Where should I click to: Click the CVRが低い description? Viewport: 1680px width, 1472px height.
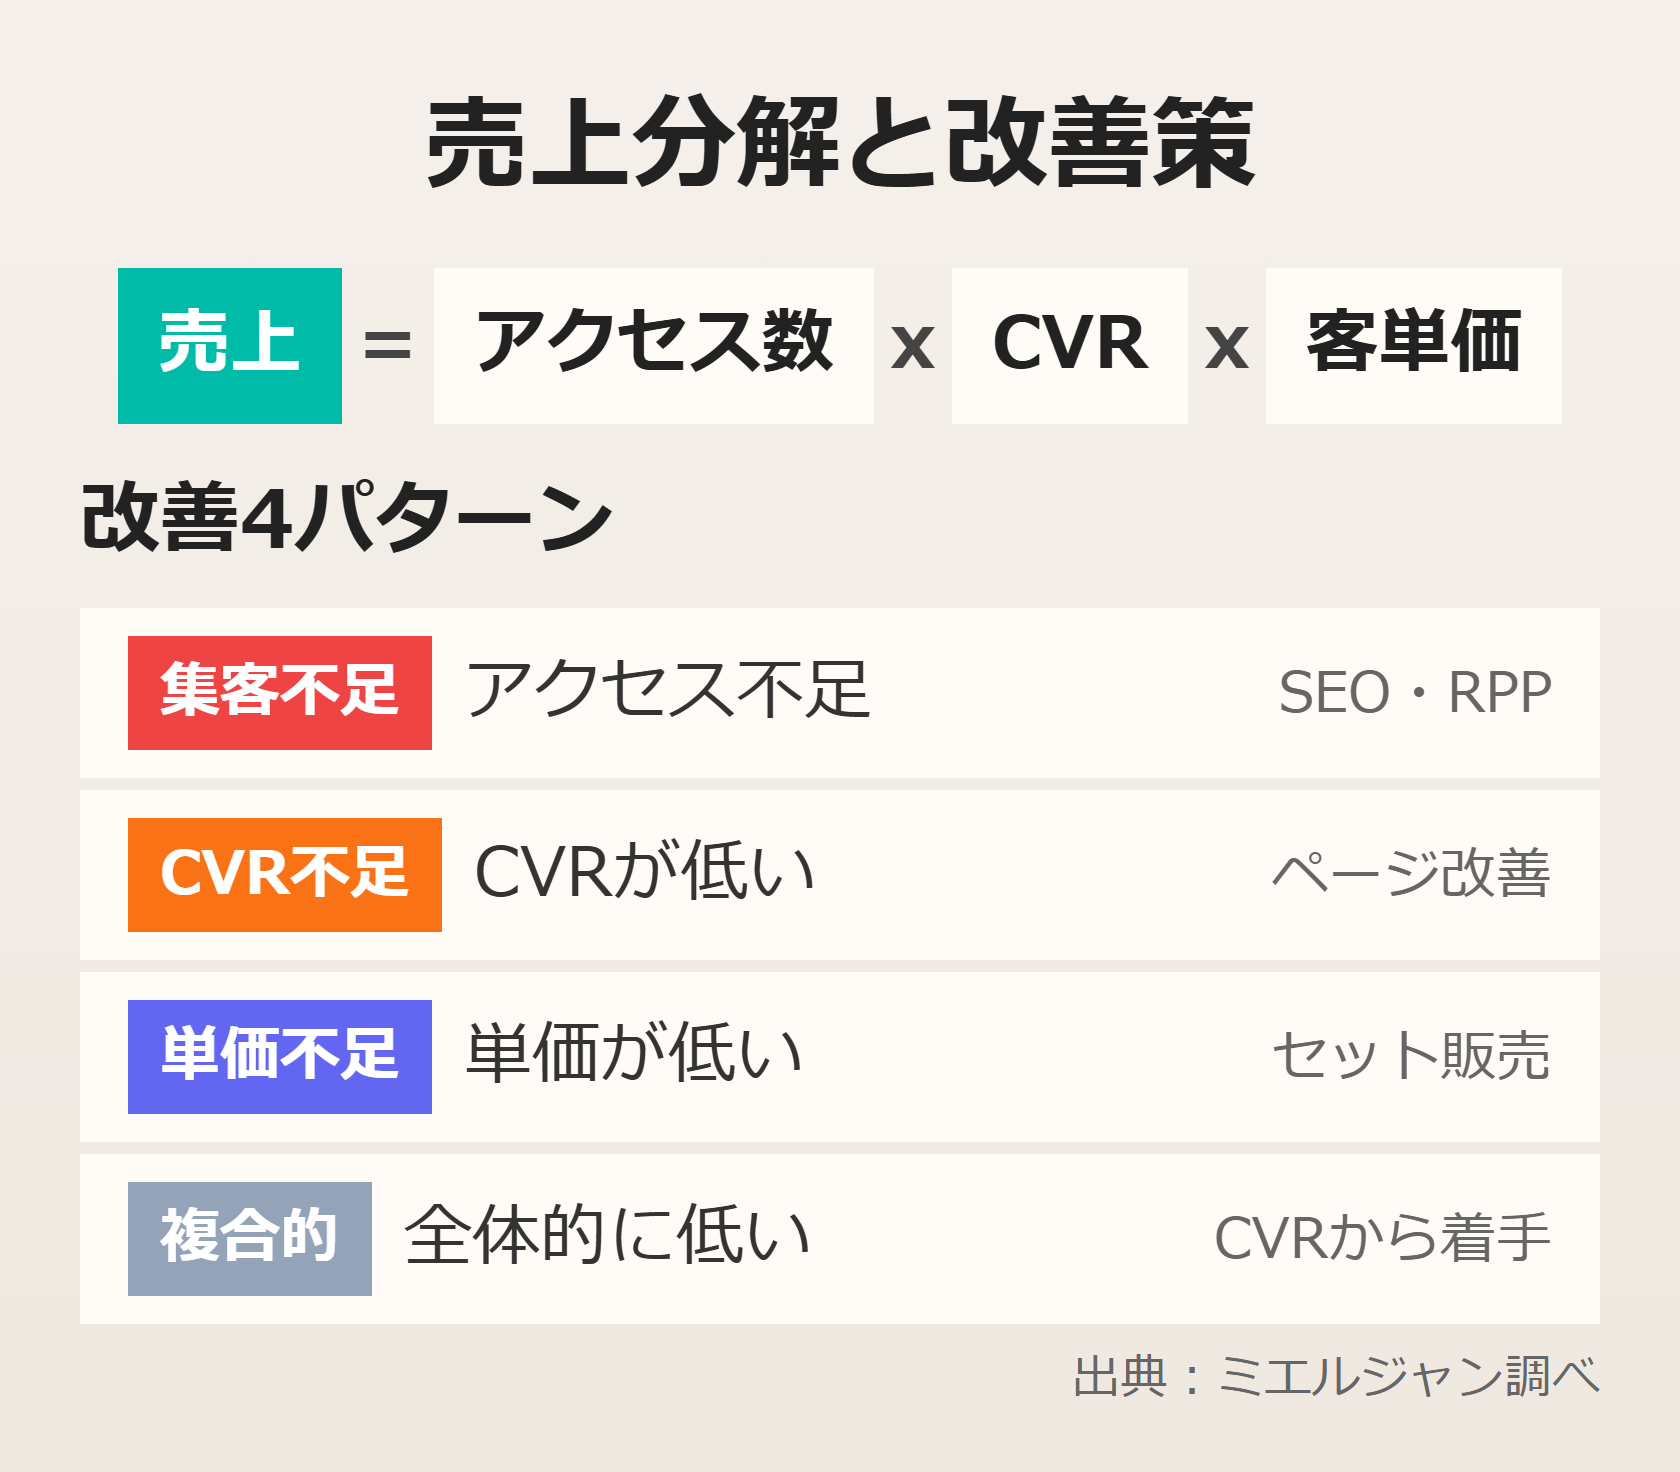click(x=645, y=873)
